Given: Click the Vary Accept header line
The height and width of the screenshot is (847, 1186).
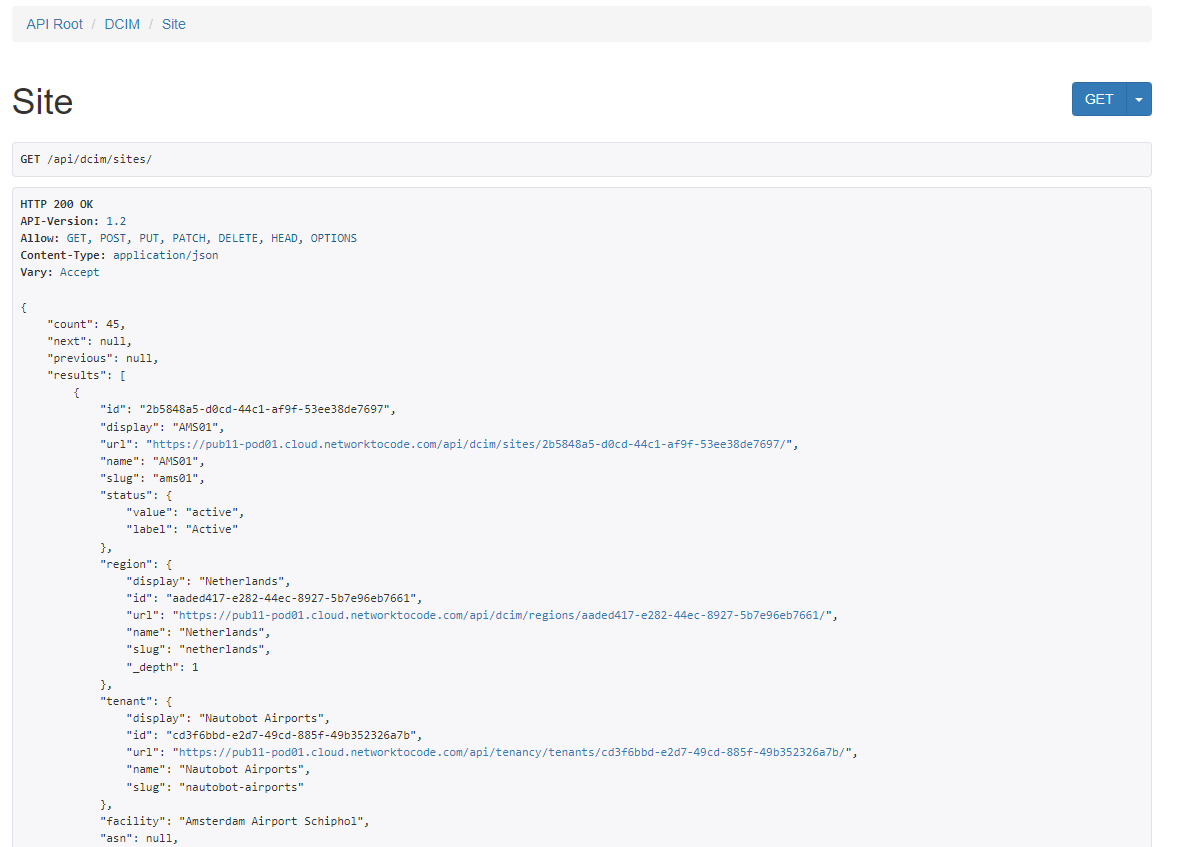Looking at the screenshot, I should coord(60,272).
